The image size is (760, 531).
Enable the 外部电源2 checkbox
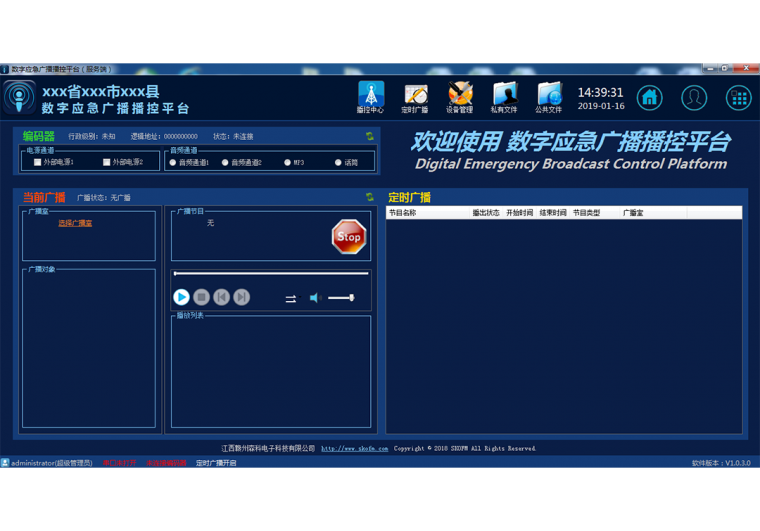tap(107, 162)
